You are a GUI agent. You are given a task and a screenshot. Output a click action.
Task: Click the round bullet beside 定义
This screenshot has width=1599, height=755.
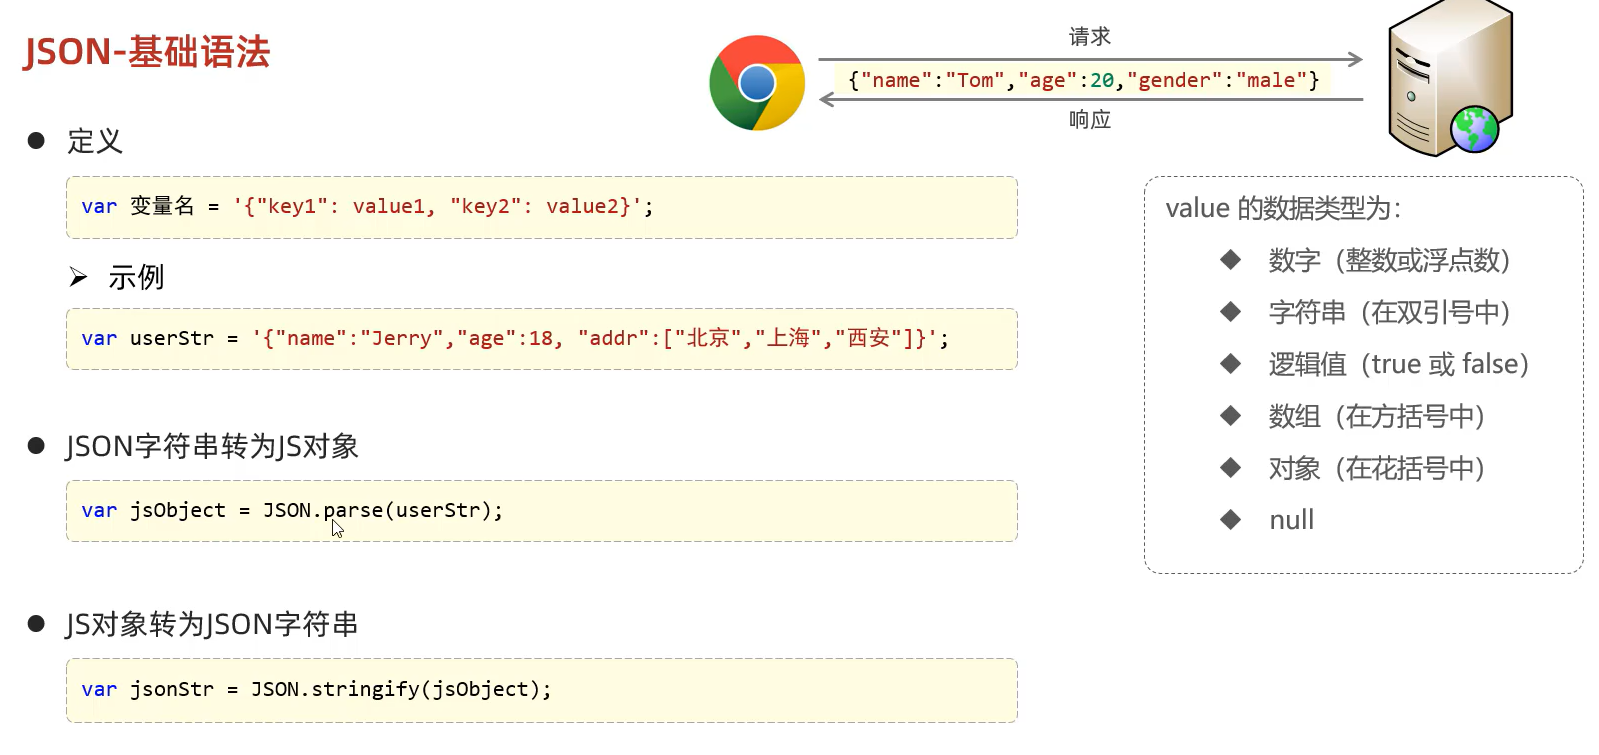click(37, 141)
